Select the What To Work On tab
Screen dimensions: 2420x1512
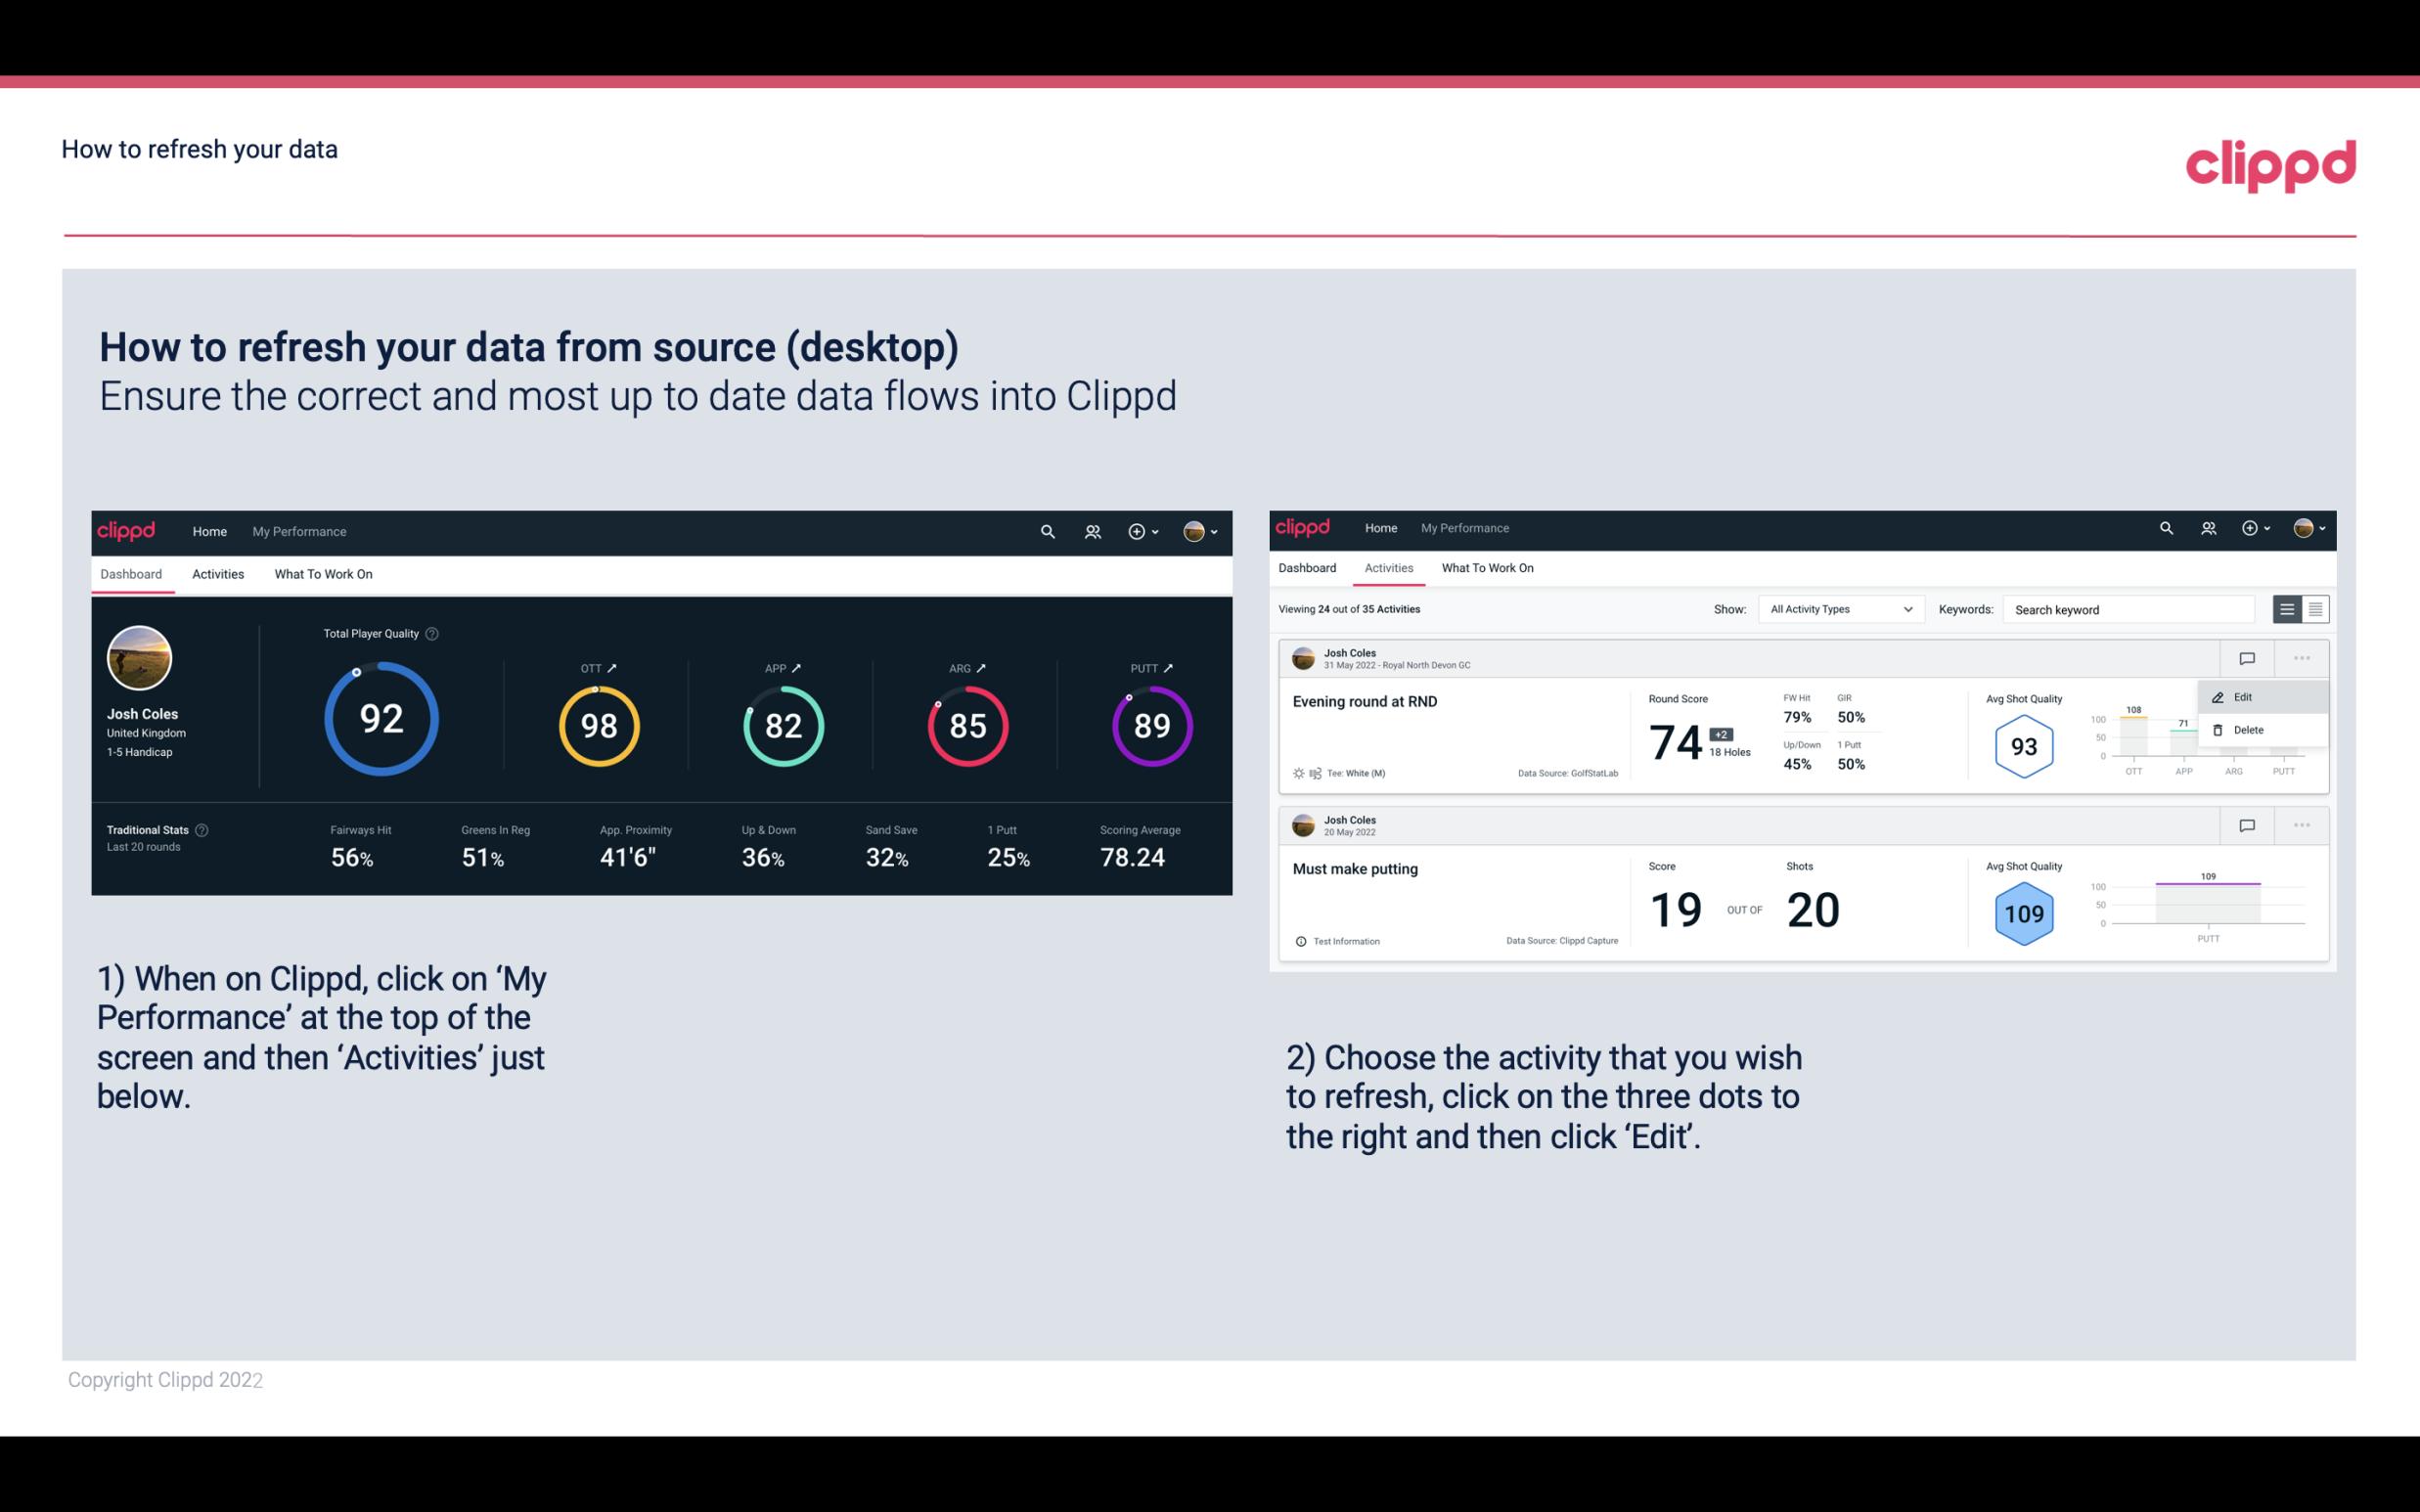[323, 573]
